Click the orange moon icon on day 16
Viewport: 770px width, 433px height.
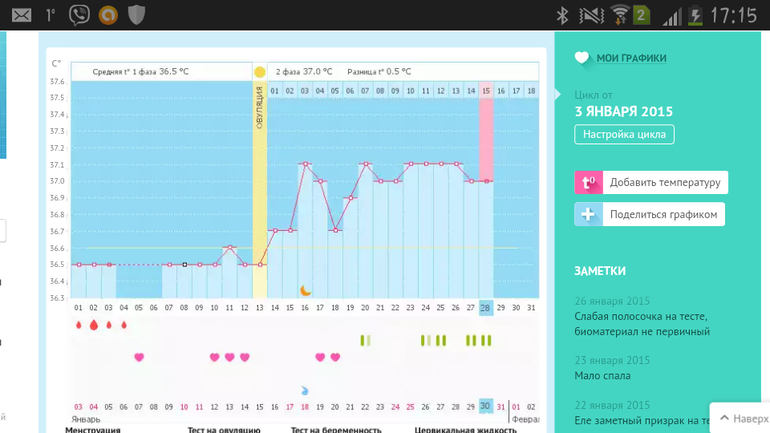(x=306, y=290)
